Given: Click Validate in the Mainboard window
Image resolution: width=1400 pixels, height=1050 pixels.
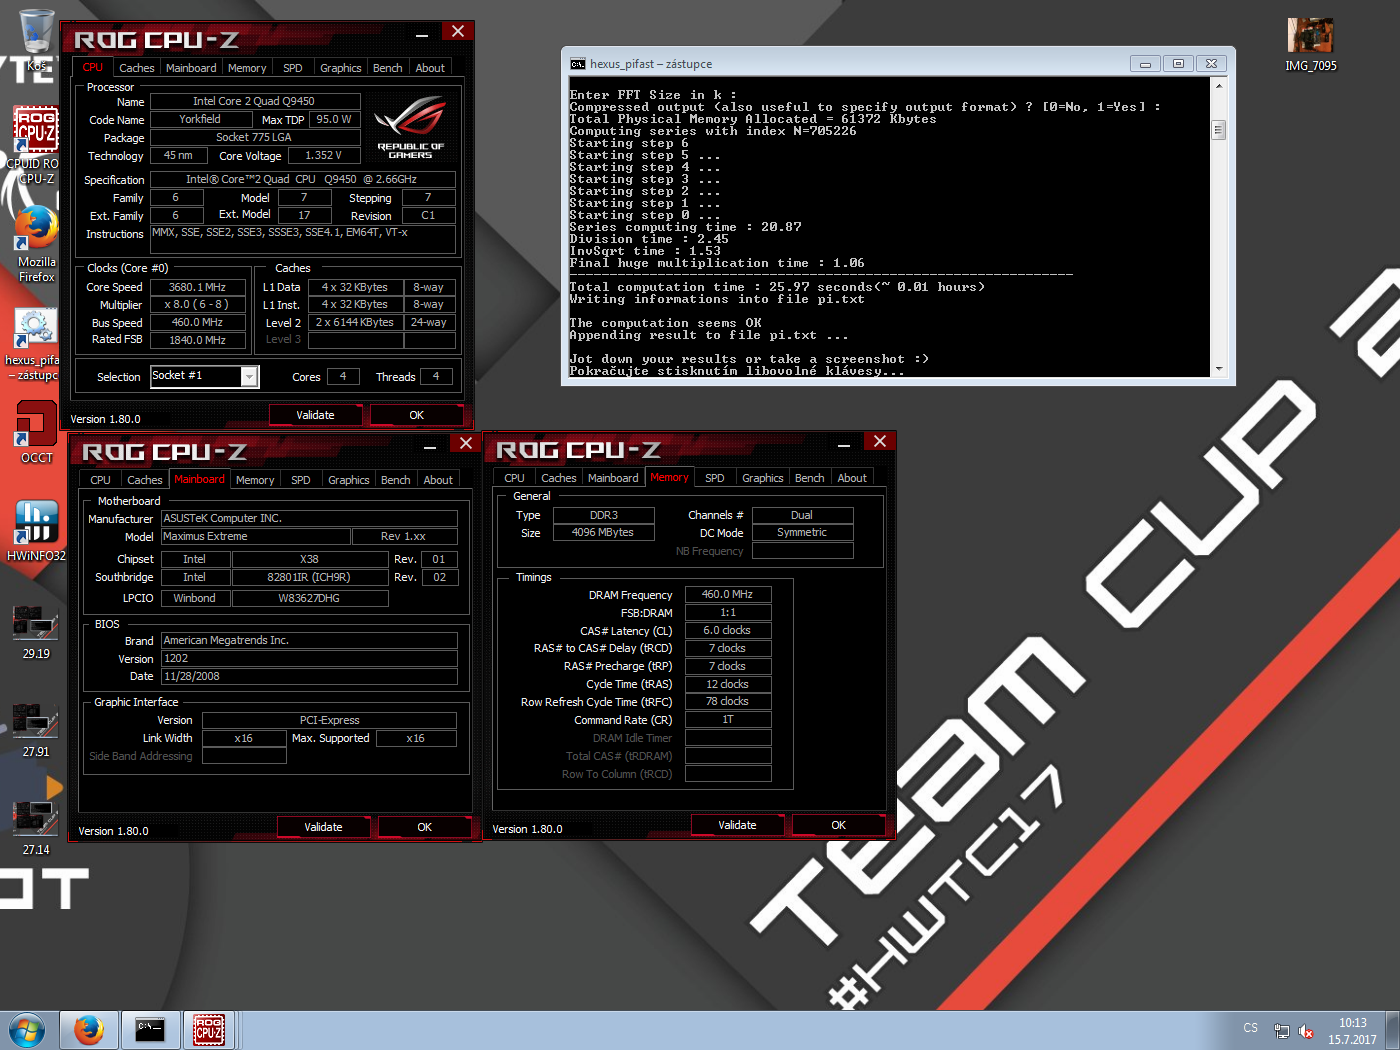Looking at the screenshot, I should click(324, 827).
